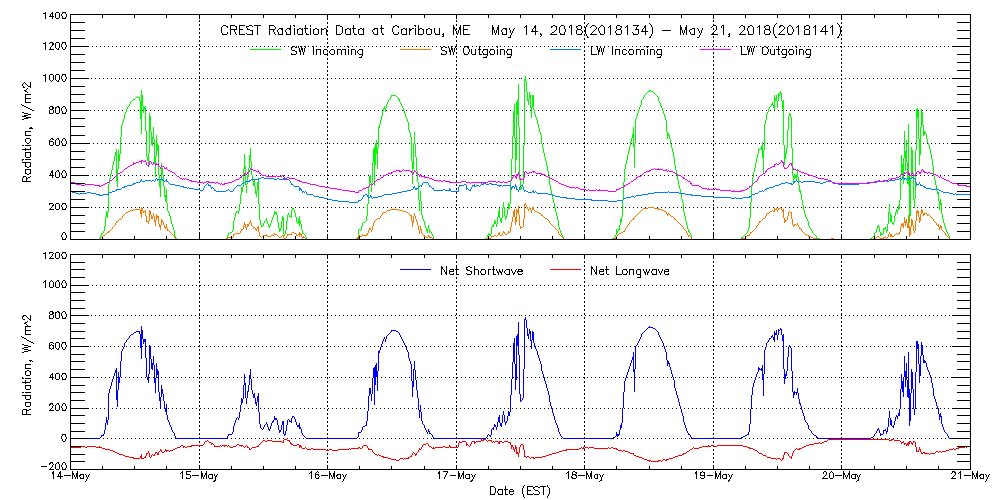This screenshot has height=500, width=1000.
Task: Select the 18-May date axis label
Action: (585, 476)
